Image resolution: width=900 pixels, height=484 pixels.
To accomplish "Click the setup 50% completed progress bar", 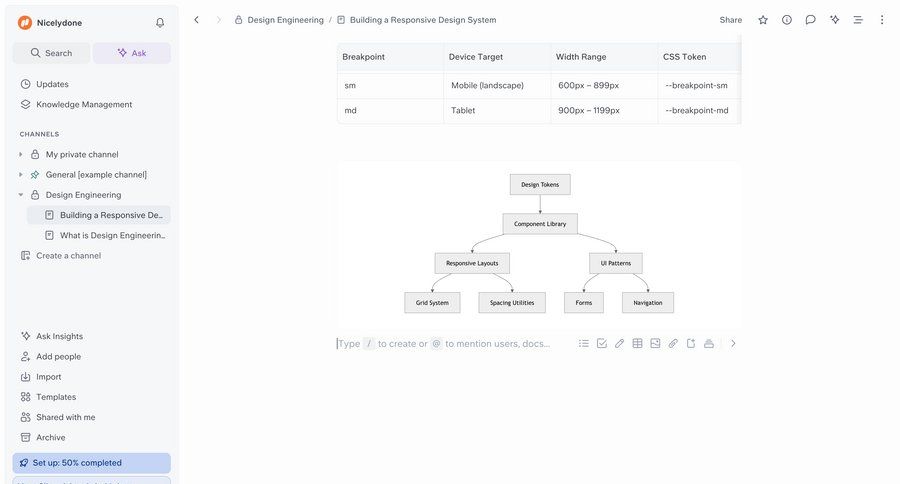I will (91, 463).
